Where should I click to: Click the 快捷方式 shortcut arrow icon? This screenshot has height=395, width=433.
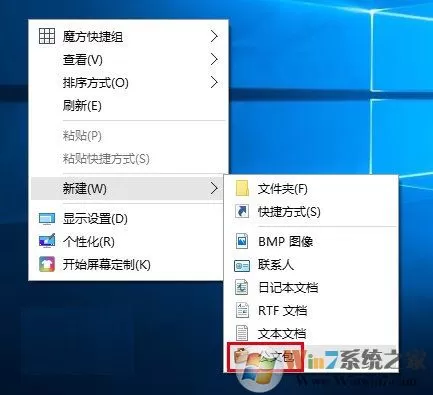pos(242,211)
